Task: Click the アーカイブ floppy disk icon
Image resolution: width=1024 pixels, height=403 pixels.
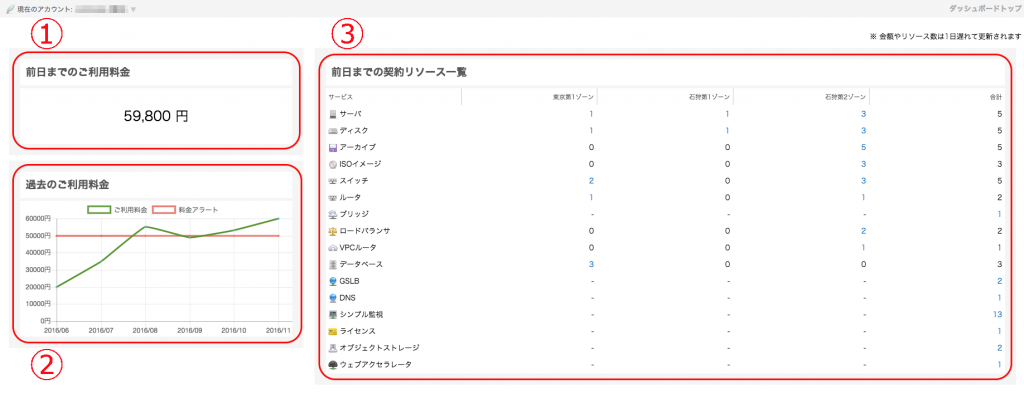Action: pos(333,147)
